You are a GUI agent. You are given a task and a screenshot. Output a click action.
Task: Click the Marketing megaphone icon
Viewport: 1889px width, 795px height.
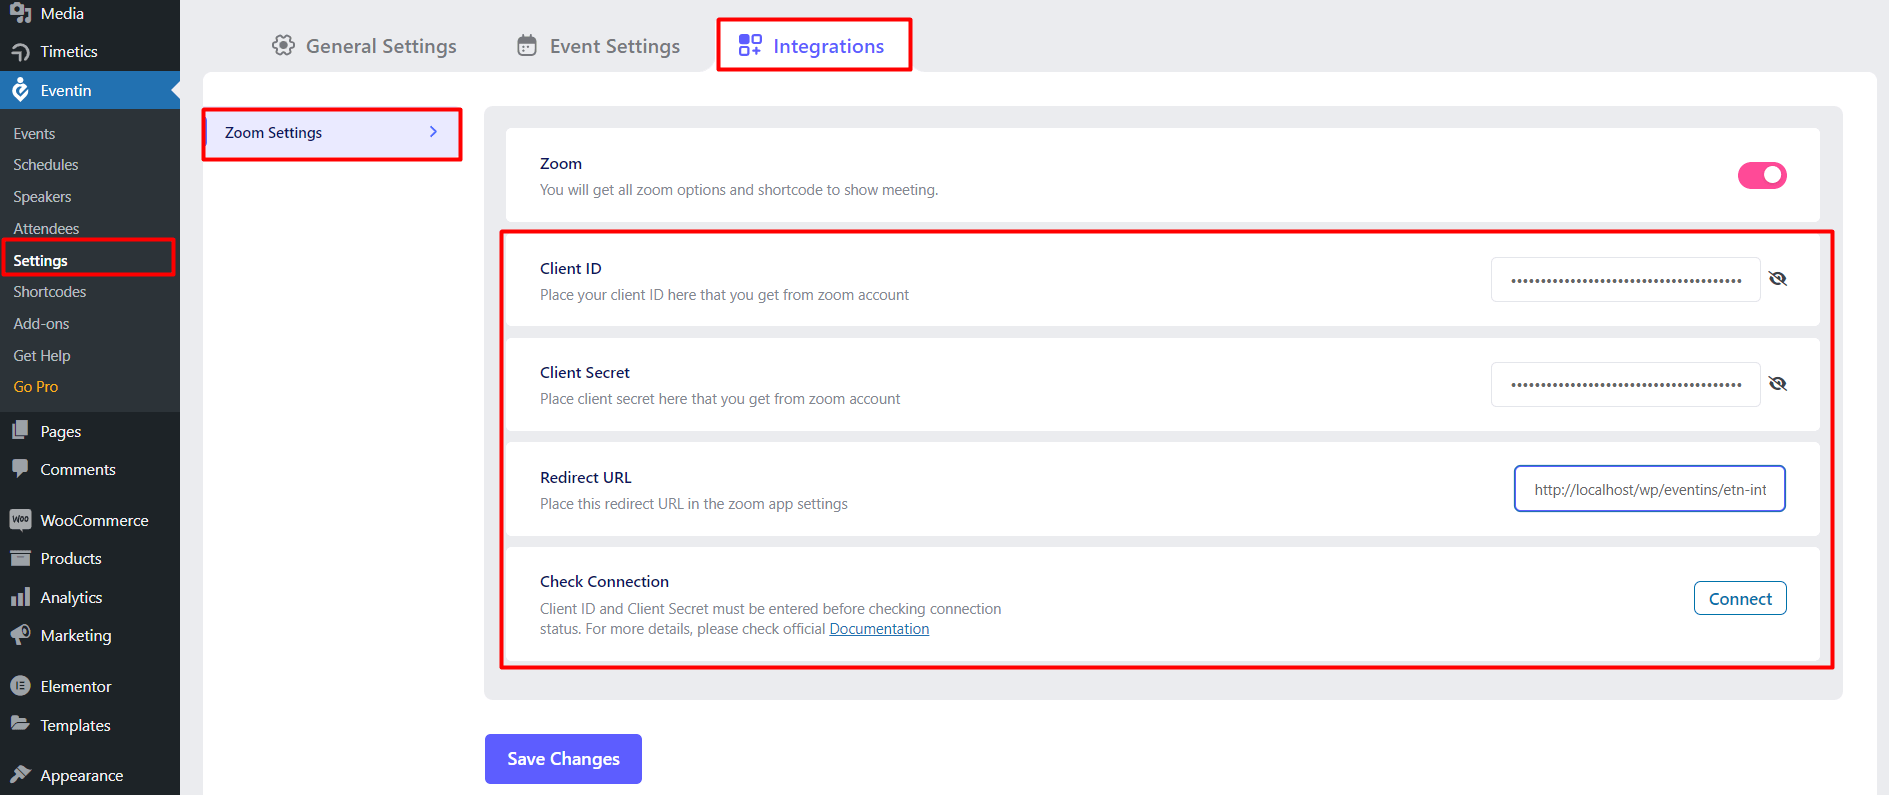click(20, 635)
